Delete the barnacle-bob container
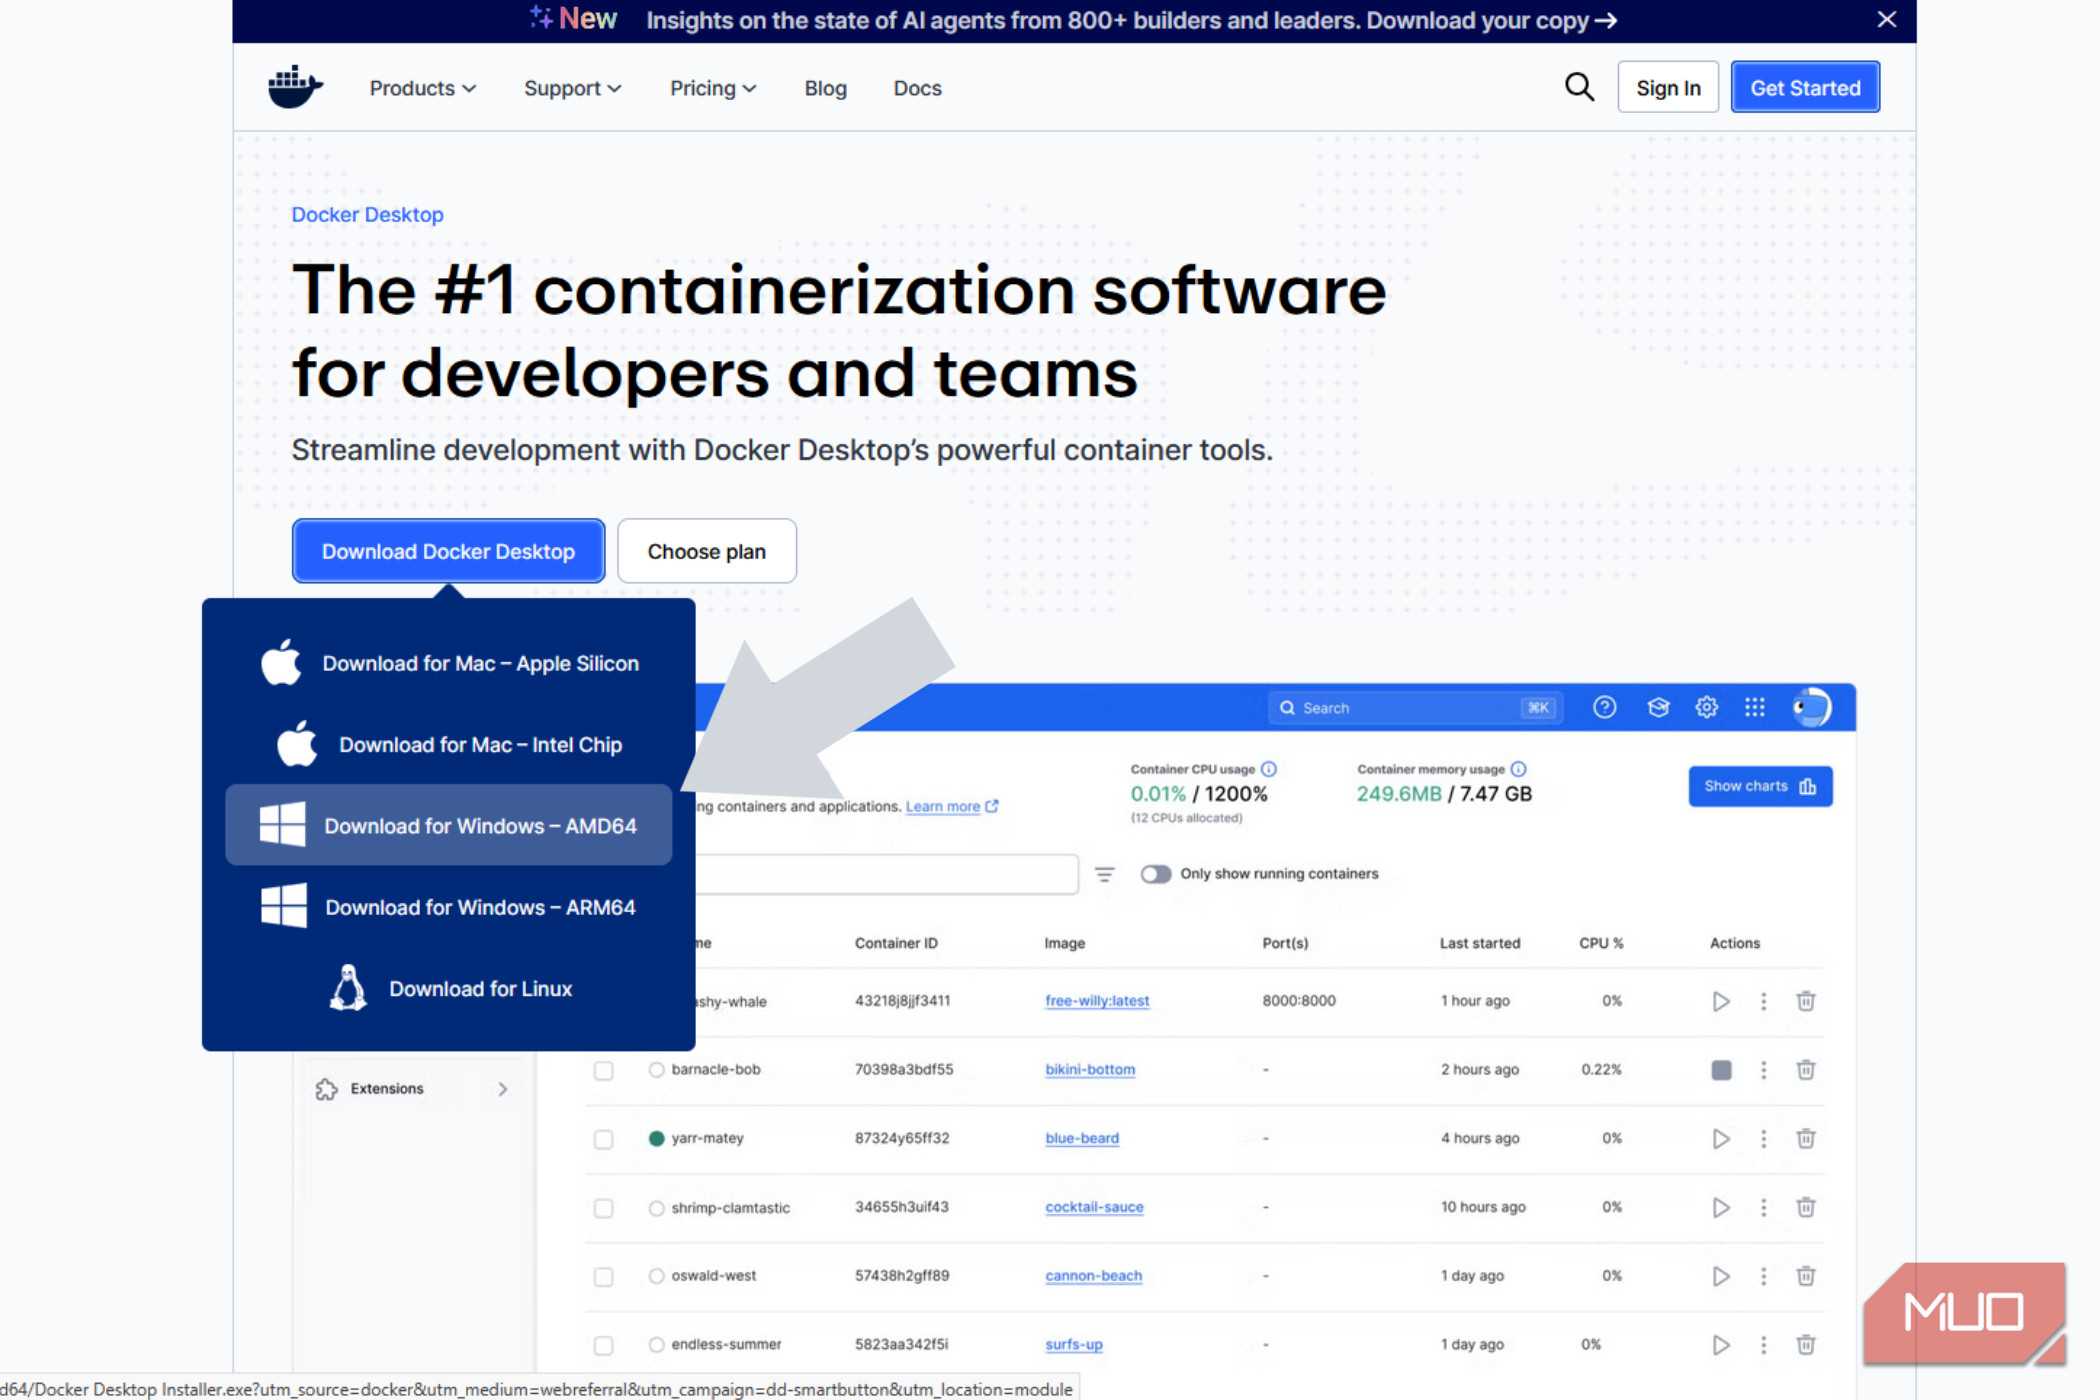The image size is (2100, 1400). click(x=1806, y=1070)
